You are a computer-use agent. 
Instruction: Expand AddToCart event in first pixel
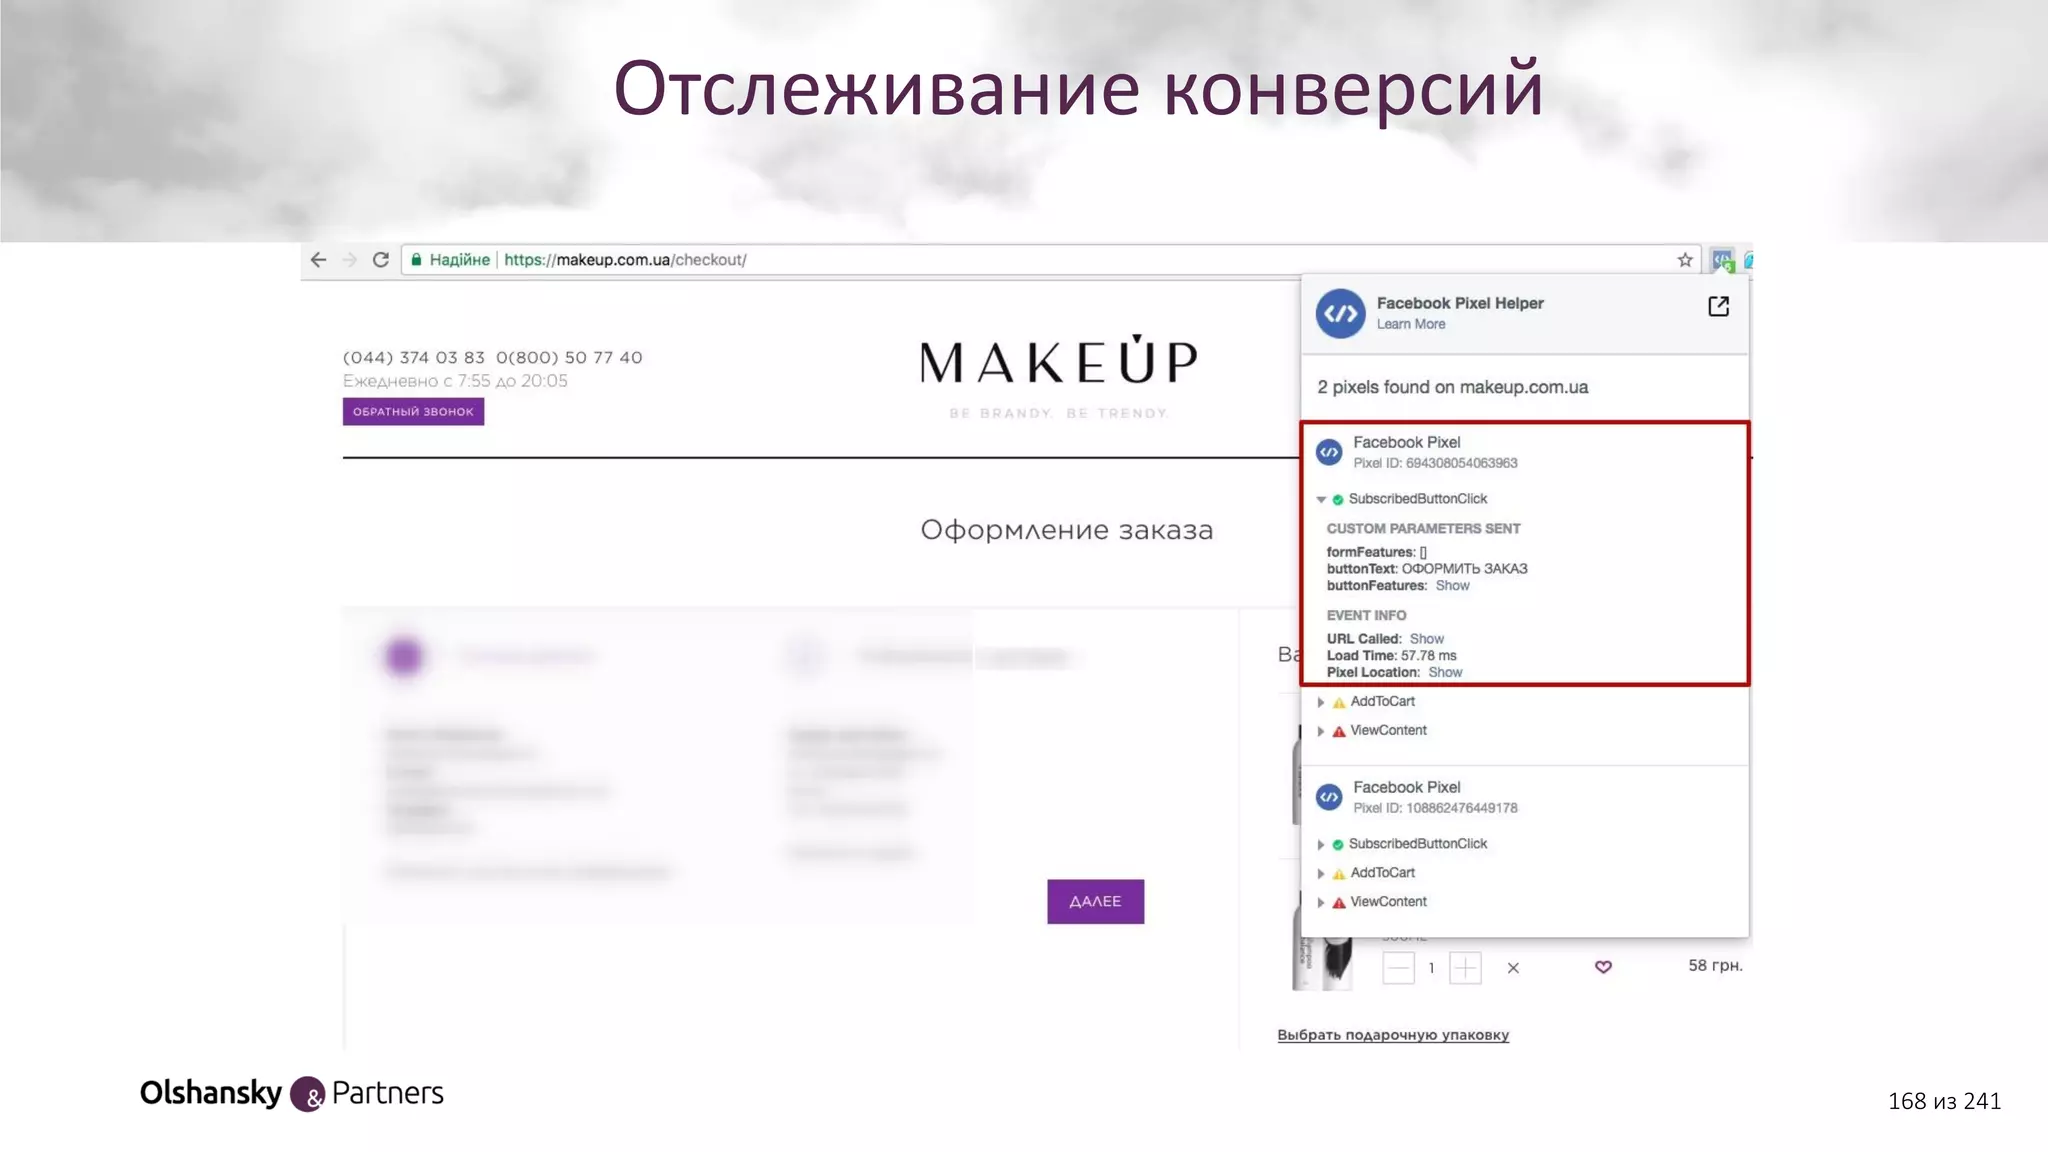[1321, 702]
